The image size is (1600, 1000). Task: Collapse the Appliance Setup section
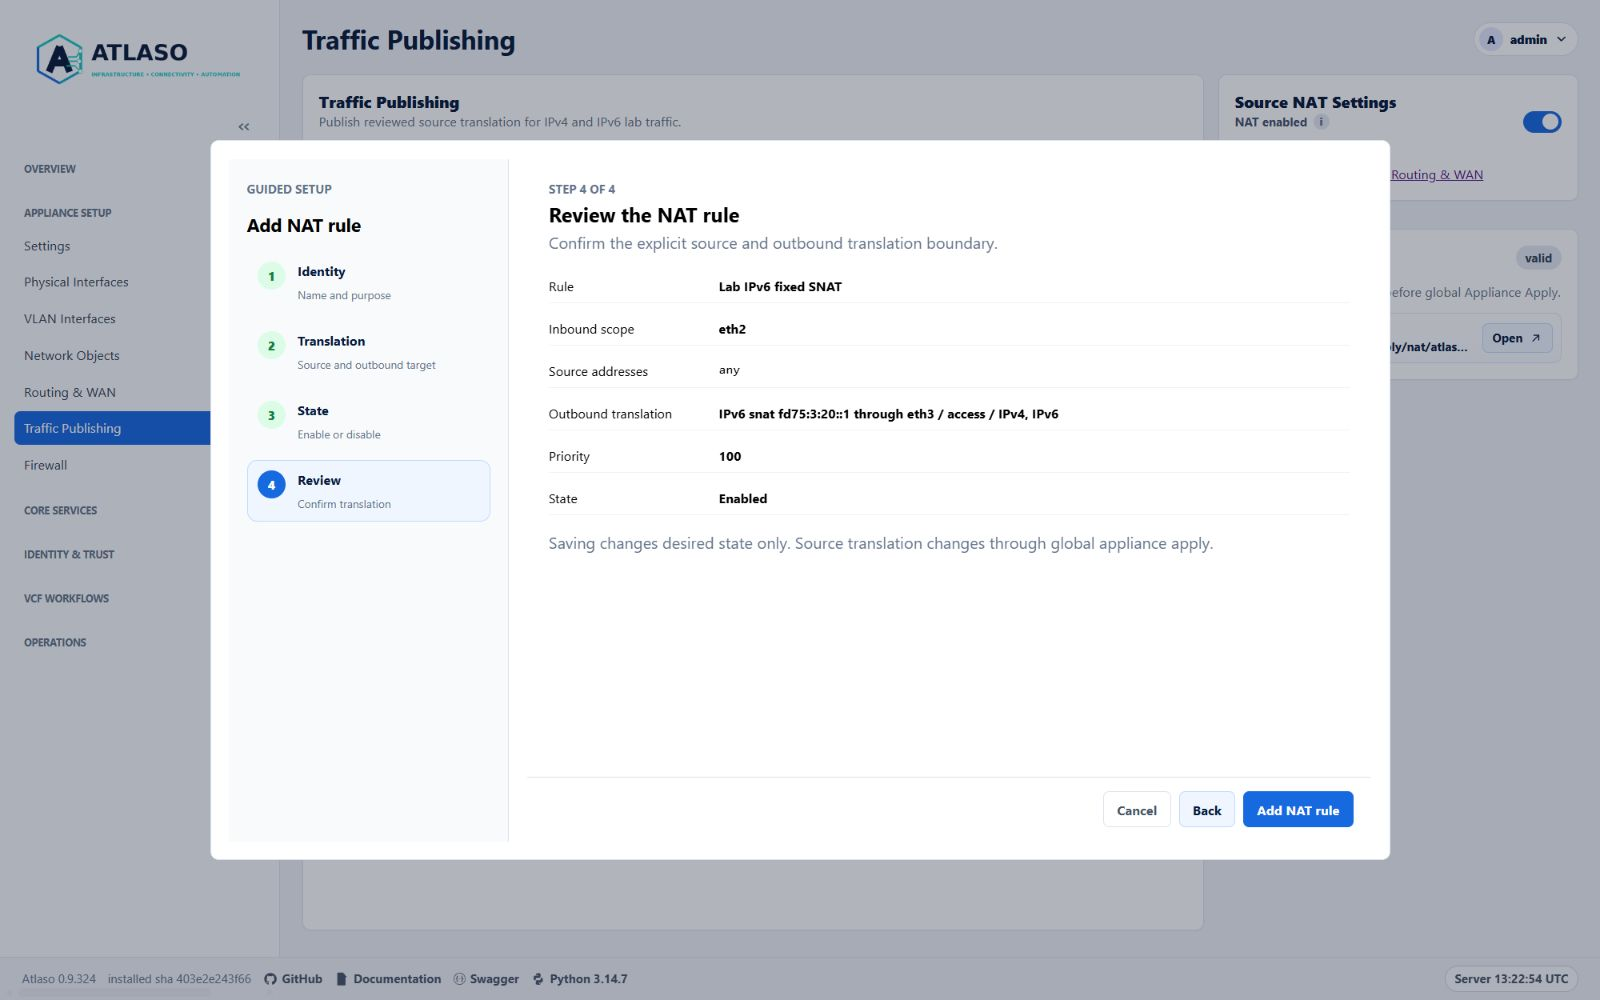point(68,213)
